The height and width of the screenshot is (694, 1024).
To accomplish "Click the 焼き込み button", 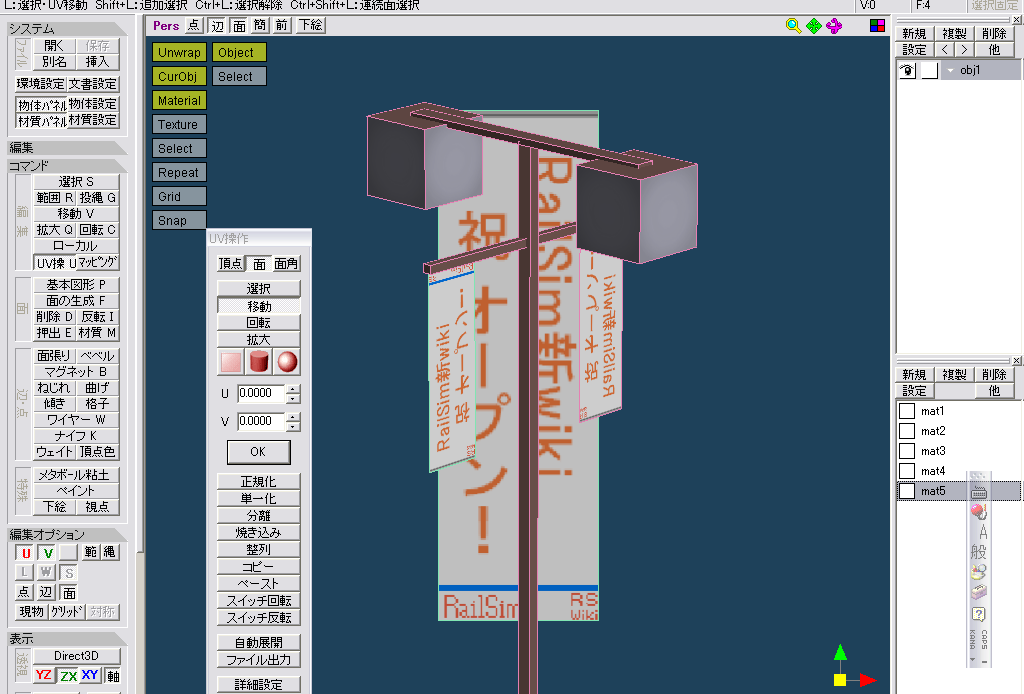I will point(259,533).
